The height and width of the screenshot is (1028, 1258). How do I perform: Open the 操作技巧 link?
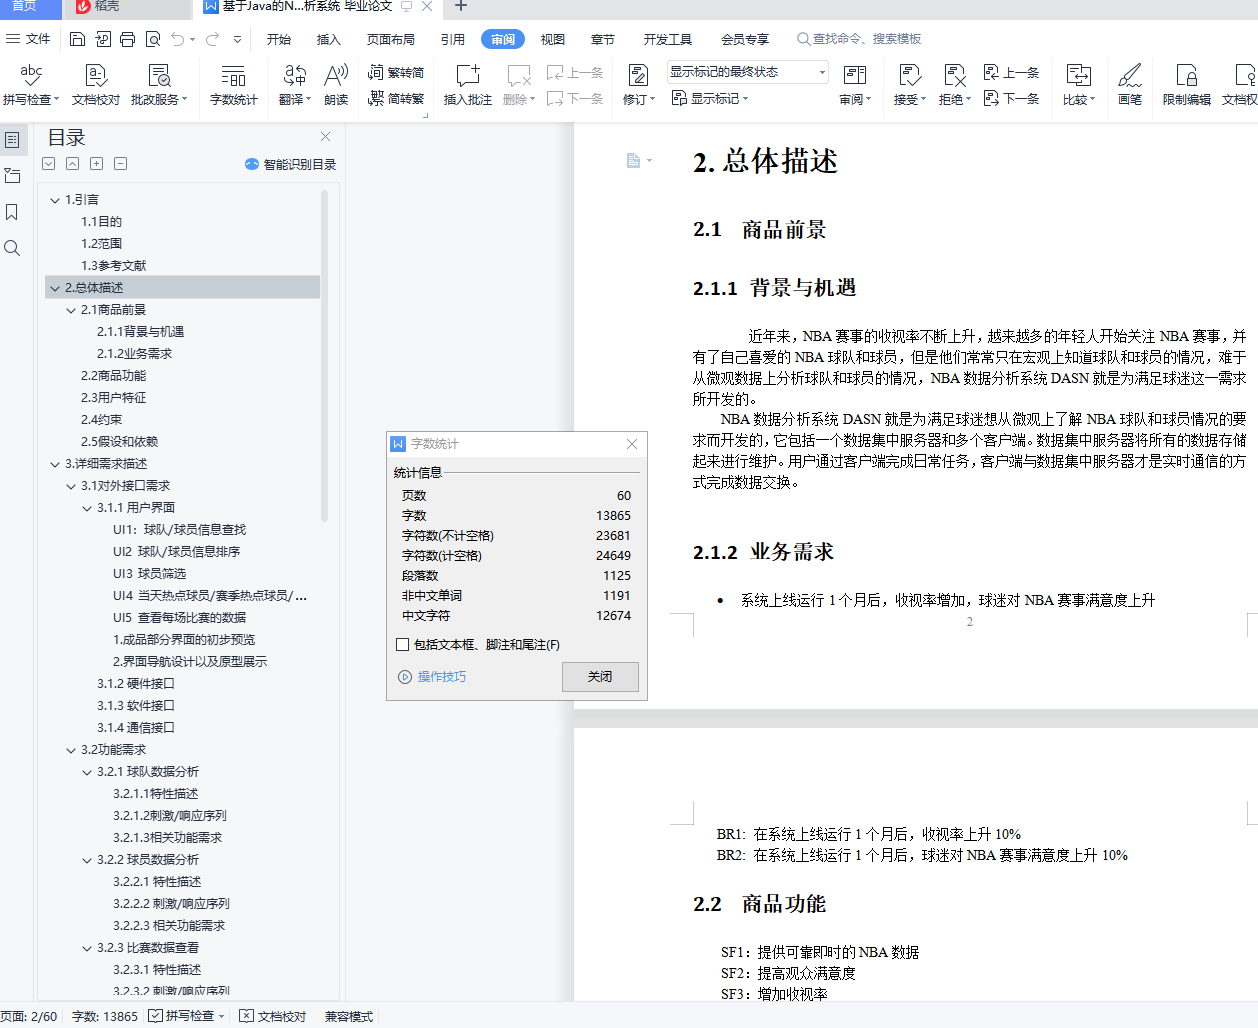tap(432, 677)
